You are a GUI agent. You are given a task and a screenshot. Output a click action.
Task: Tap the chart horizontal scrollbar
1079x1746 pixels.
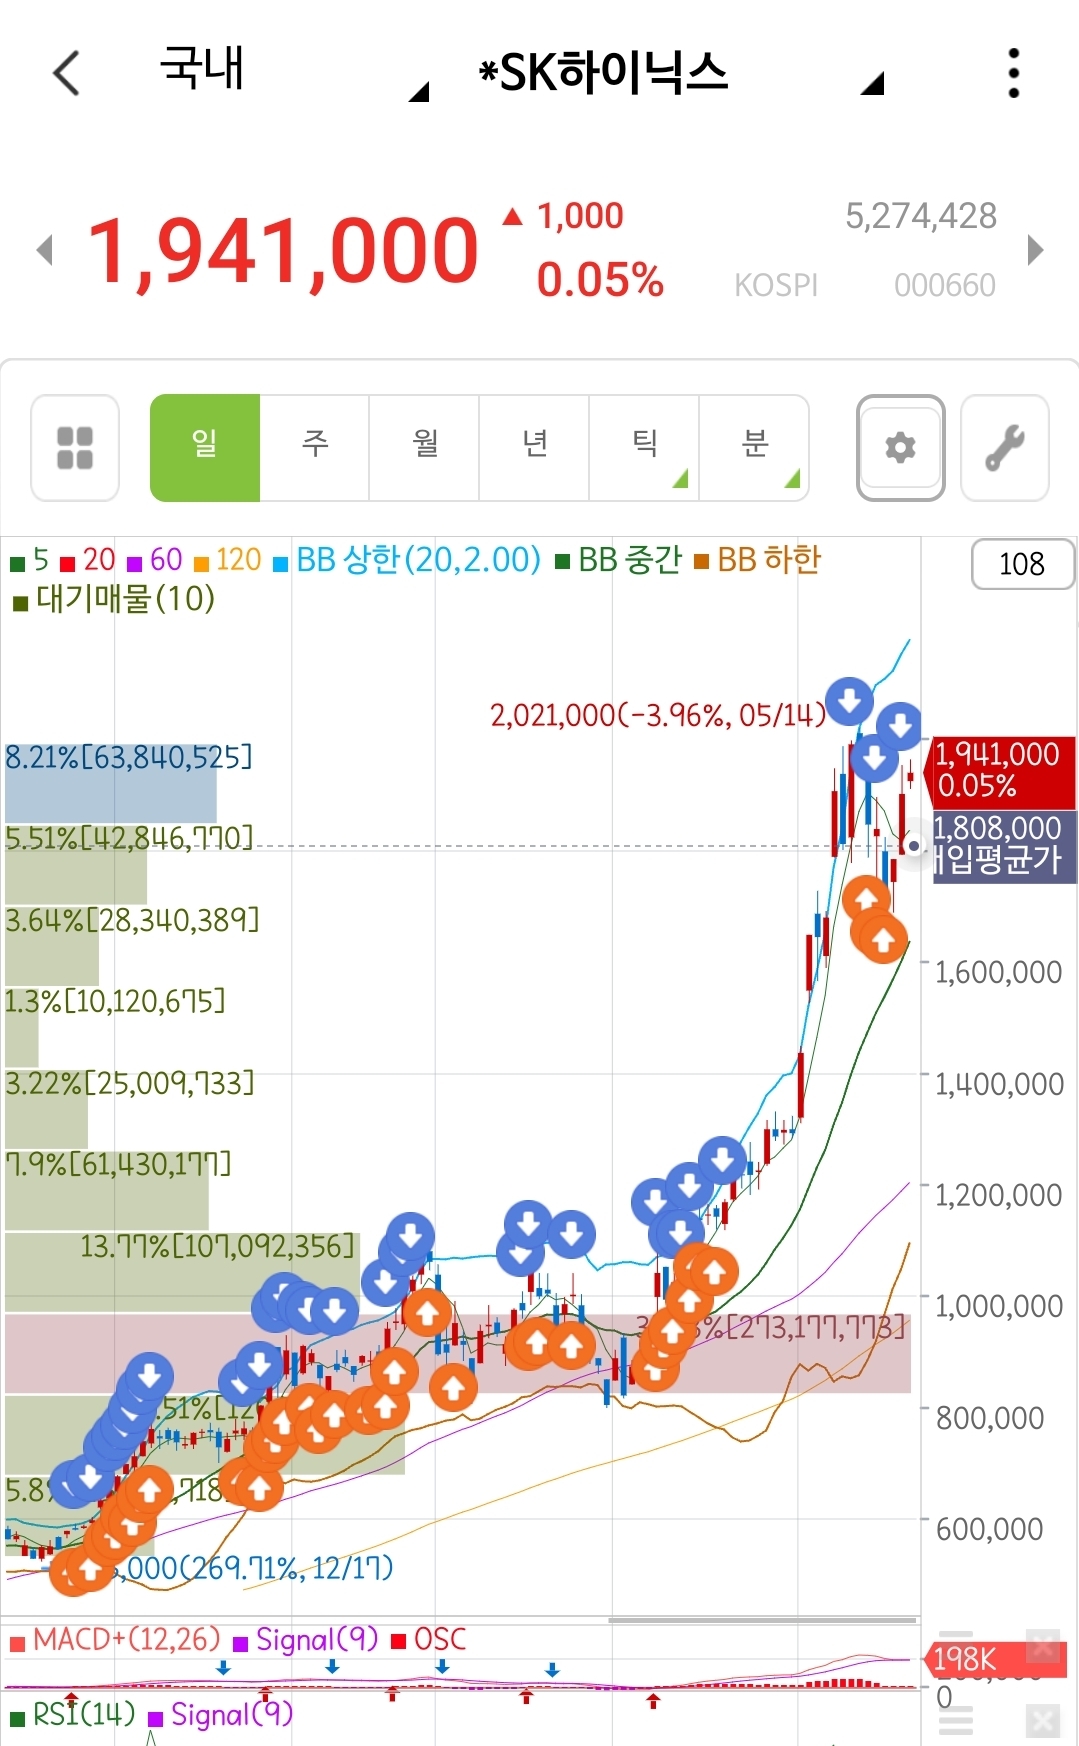pos(763,1620)
